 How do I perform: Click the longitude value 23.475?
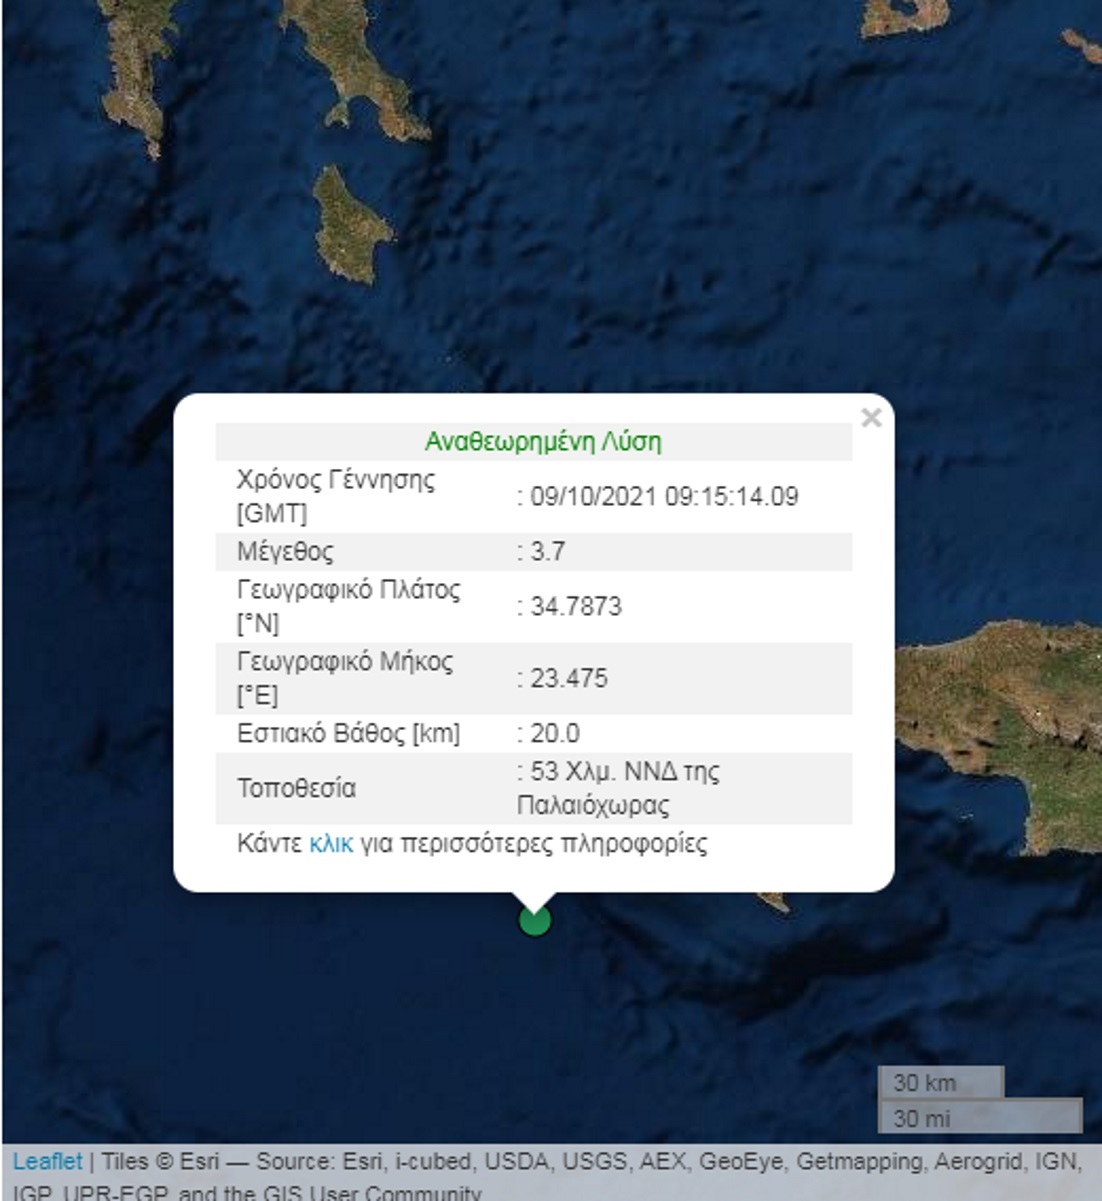[x=569, y=678]
